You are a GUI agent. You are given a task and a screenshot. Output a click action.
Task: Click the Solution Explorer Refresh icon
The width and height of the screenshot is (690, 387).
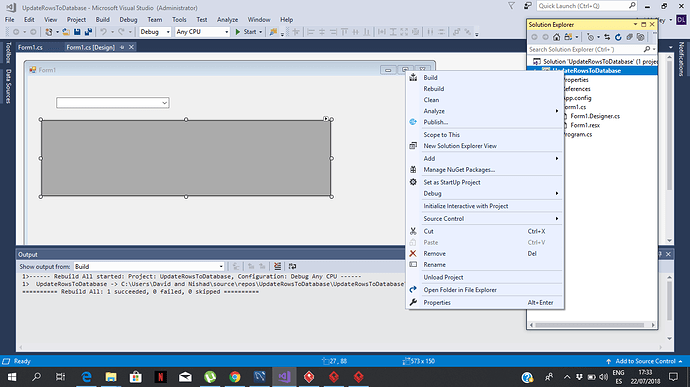click(x=618, y=37)
